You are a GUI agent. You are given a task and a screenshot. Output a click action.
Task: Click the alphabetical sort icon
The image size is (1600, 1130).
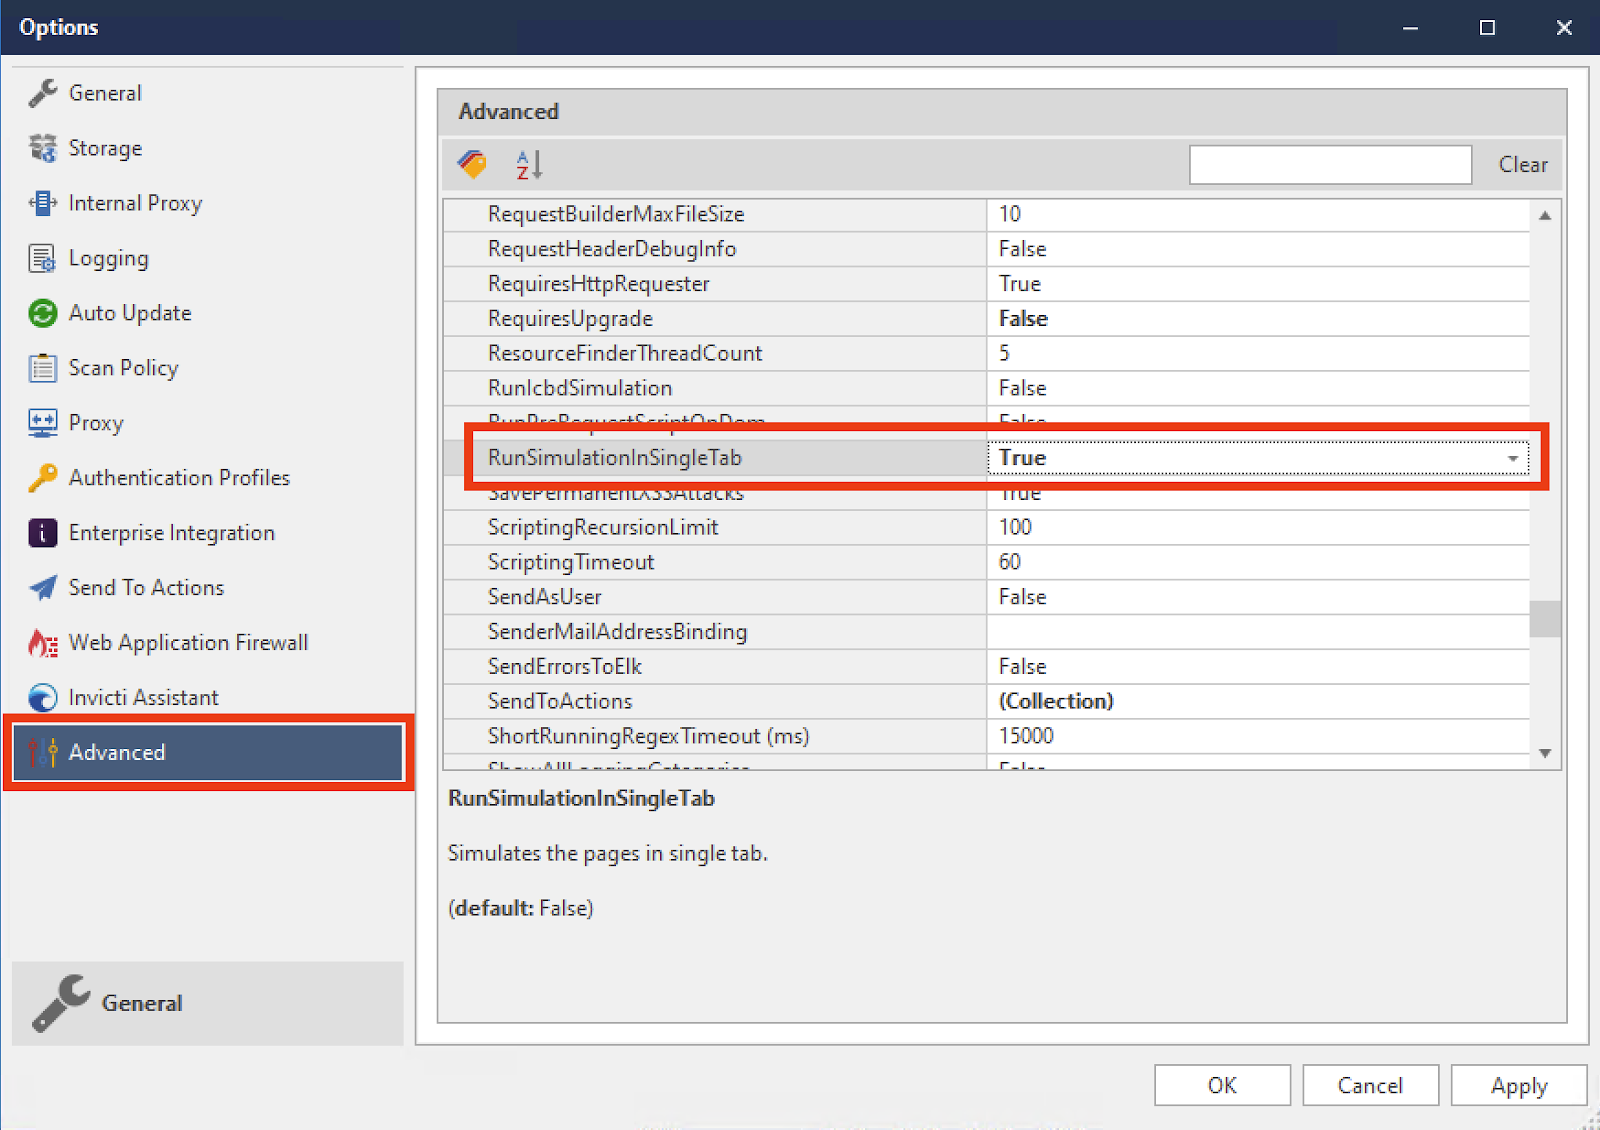[x=528, y=164]
